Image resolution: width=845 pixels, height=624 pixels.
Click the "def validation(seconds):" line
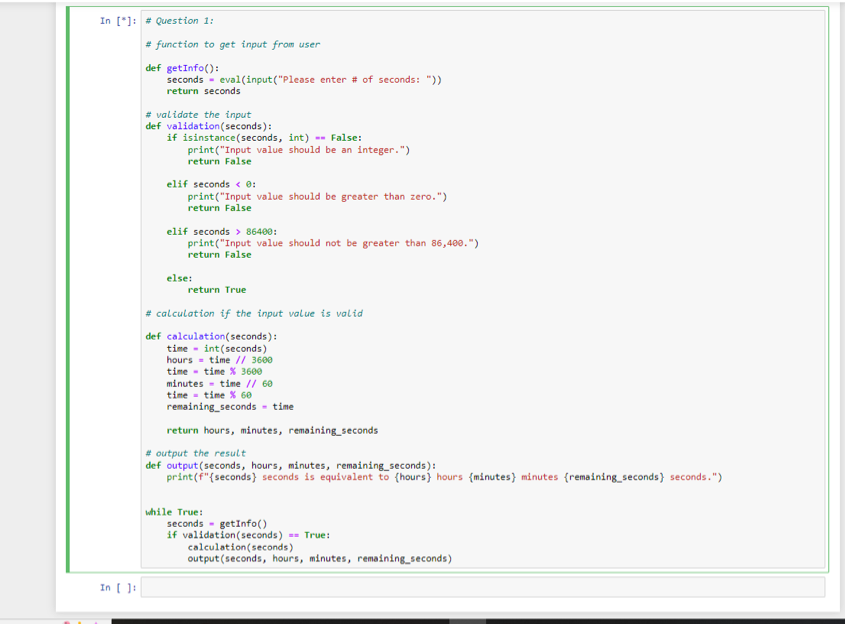[x=209, y=126]
